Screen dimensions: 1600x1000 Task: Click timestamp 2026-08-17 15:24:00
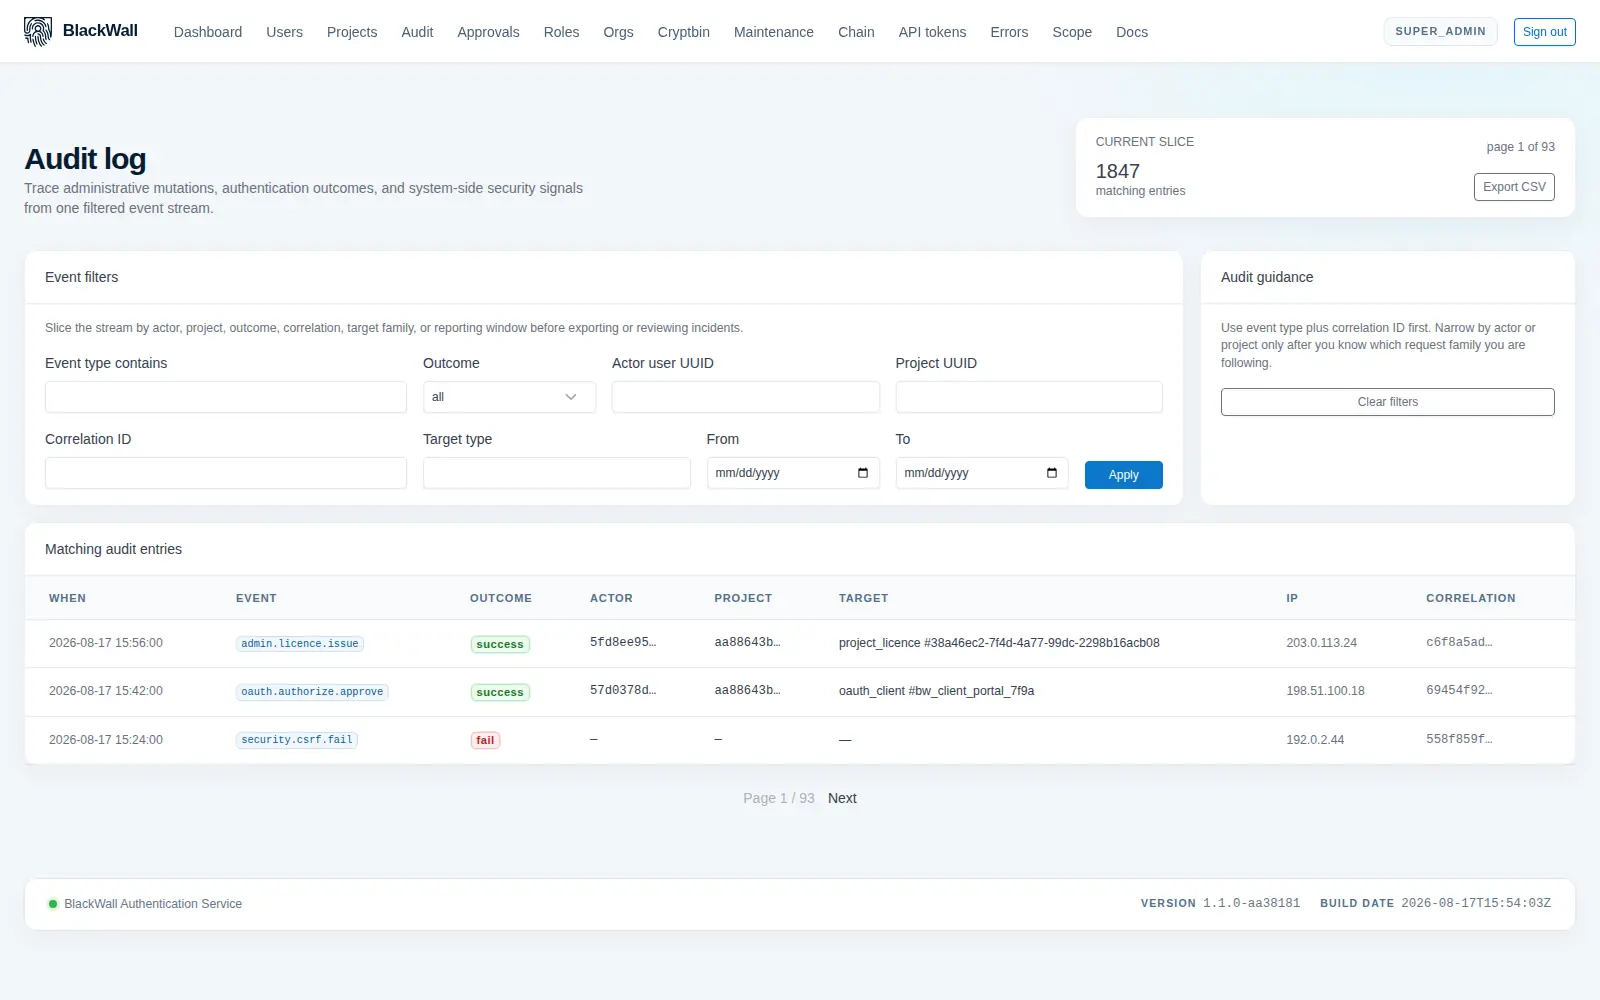tap(106, 740)
